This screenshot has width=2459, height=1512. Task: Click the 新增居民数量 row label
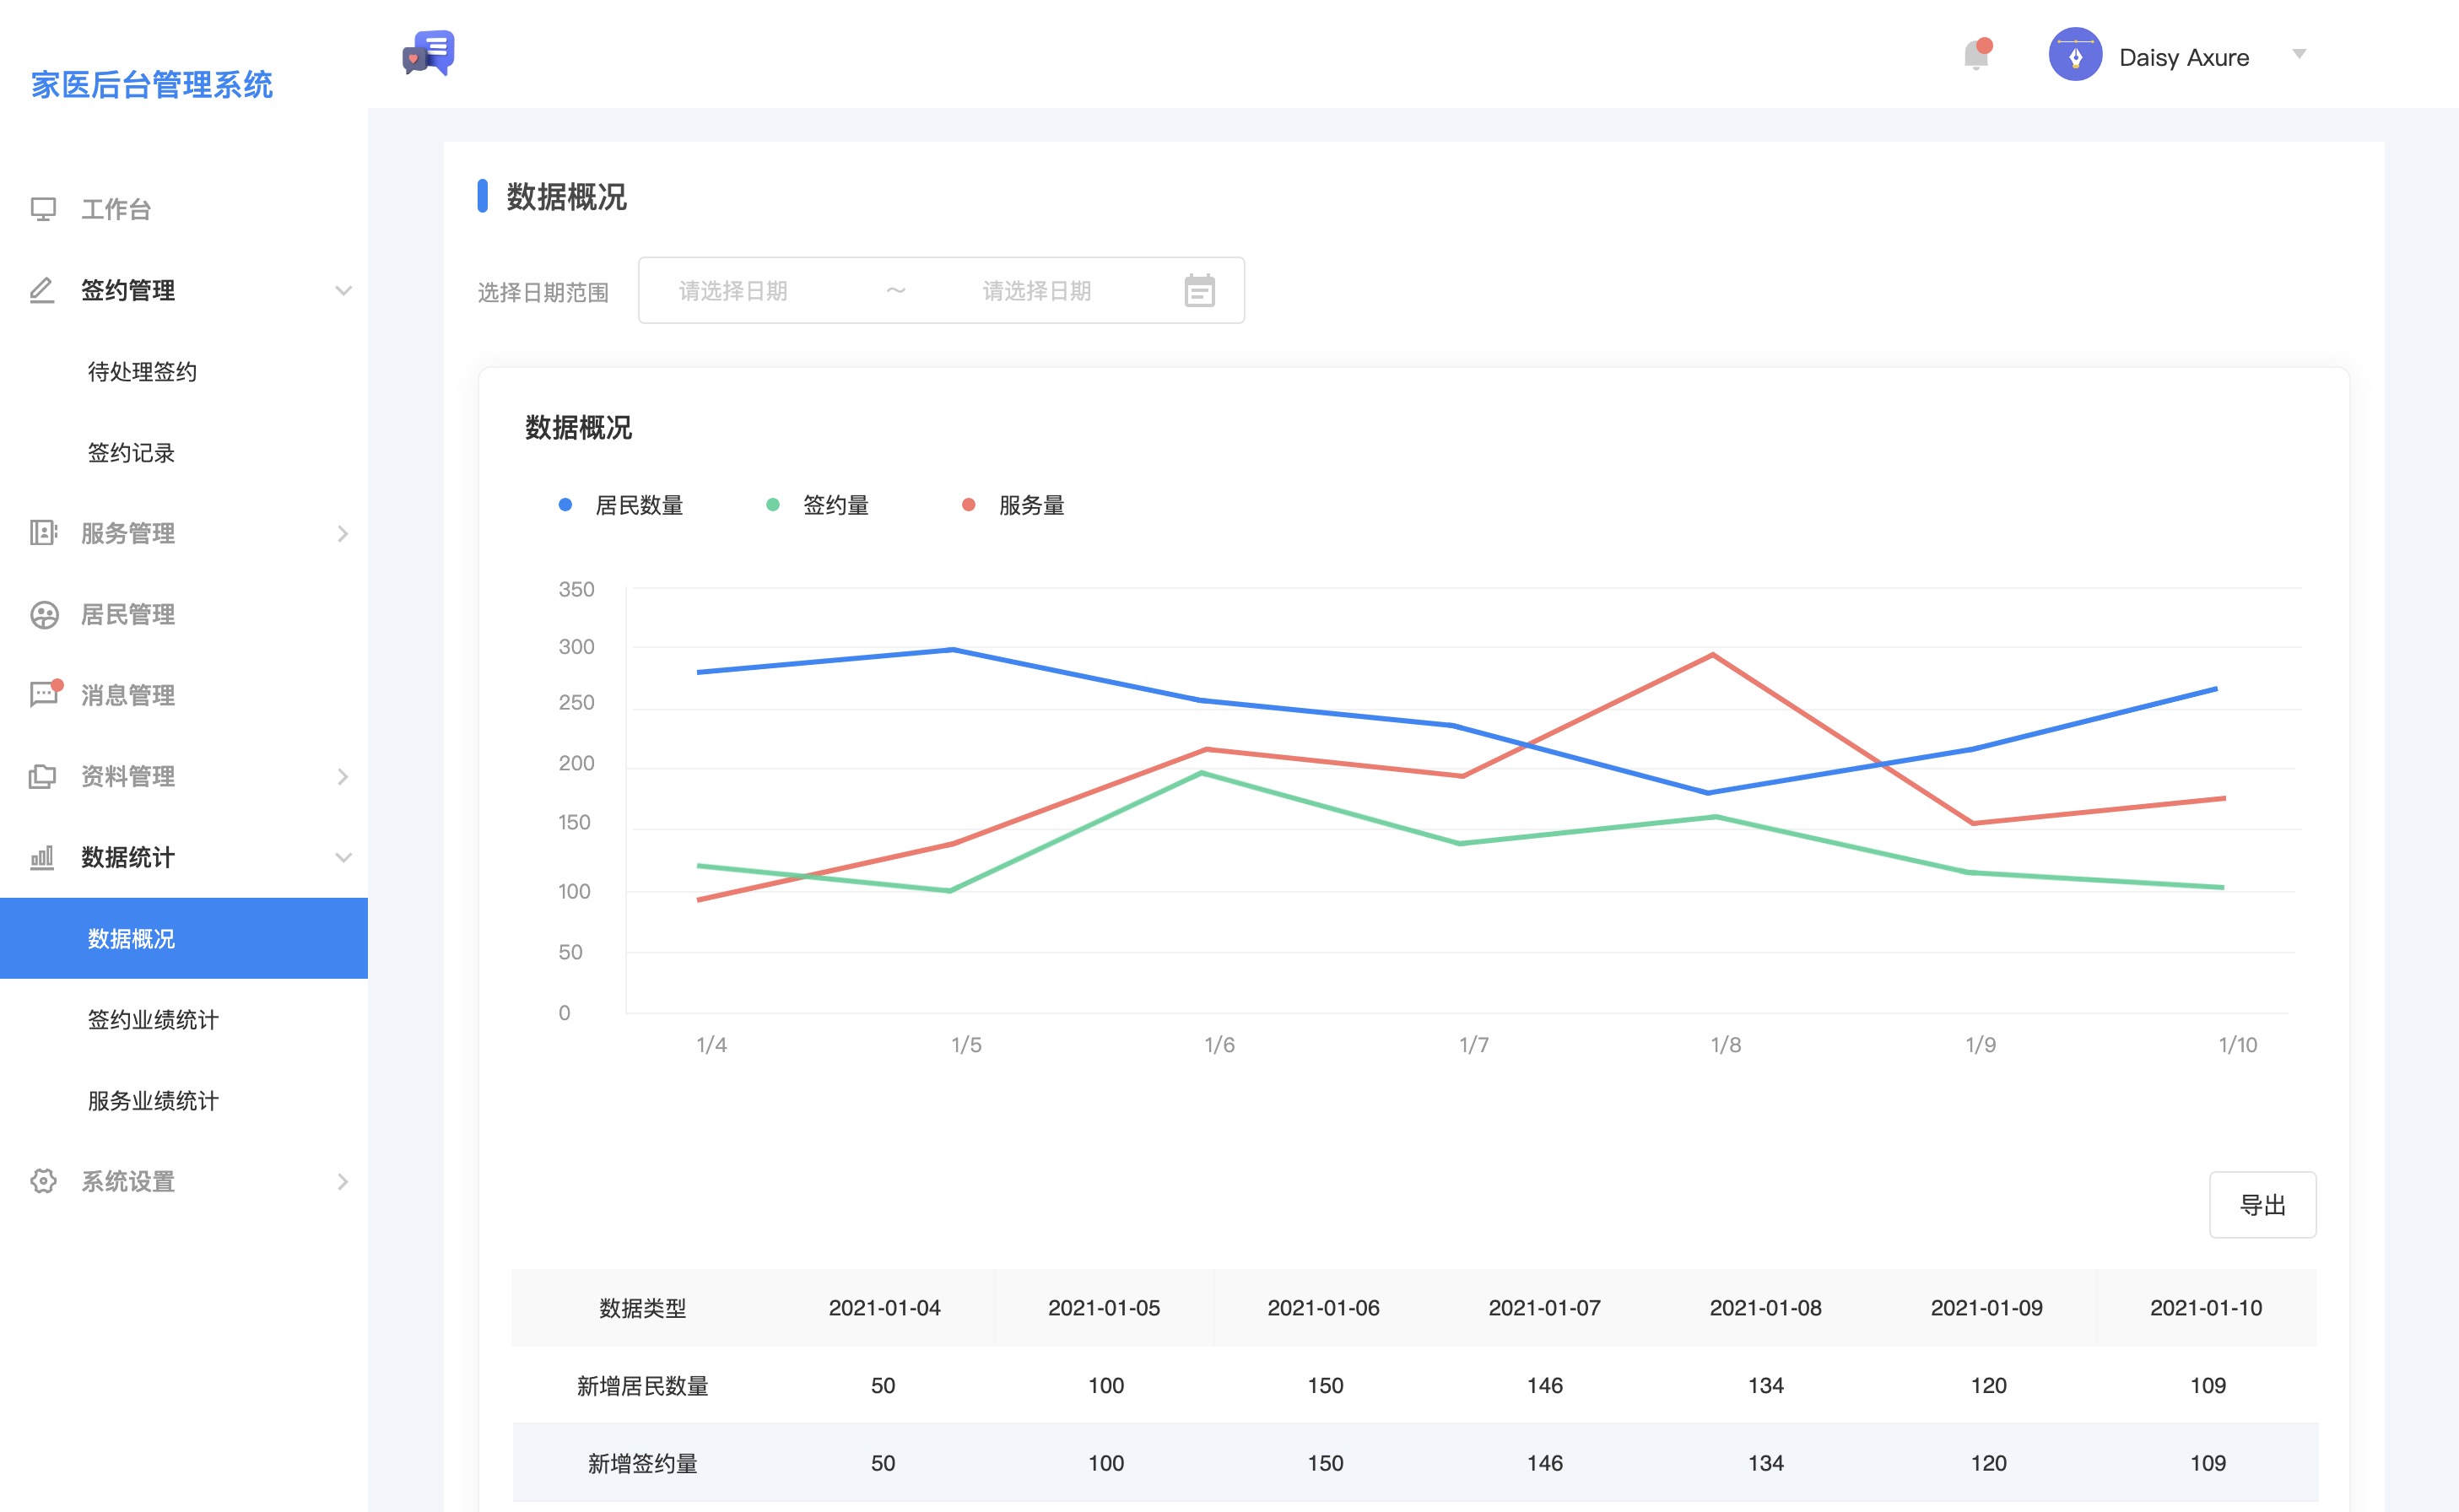pyautogui.click(x=643, y=1386)
